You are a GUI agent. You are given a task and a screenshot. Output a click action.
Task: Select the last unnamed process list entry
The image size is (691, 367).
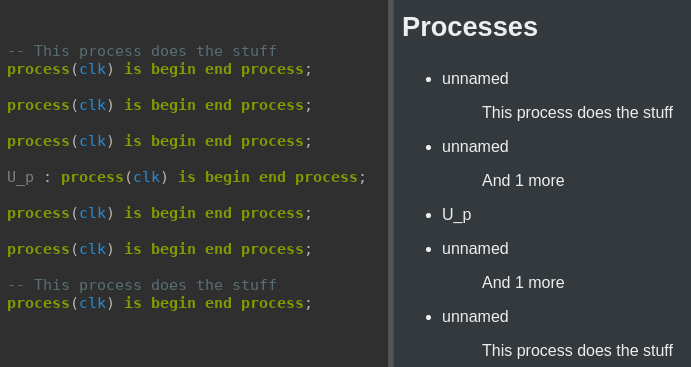(x=475, y=316)
